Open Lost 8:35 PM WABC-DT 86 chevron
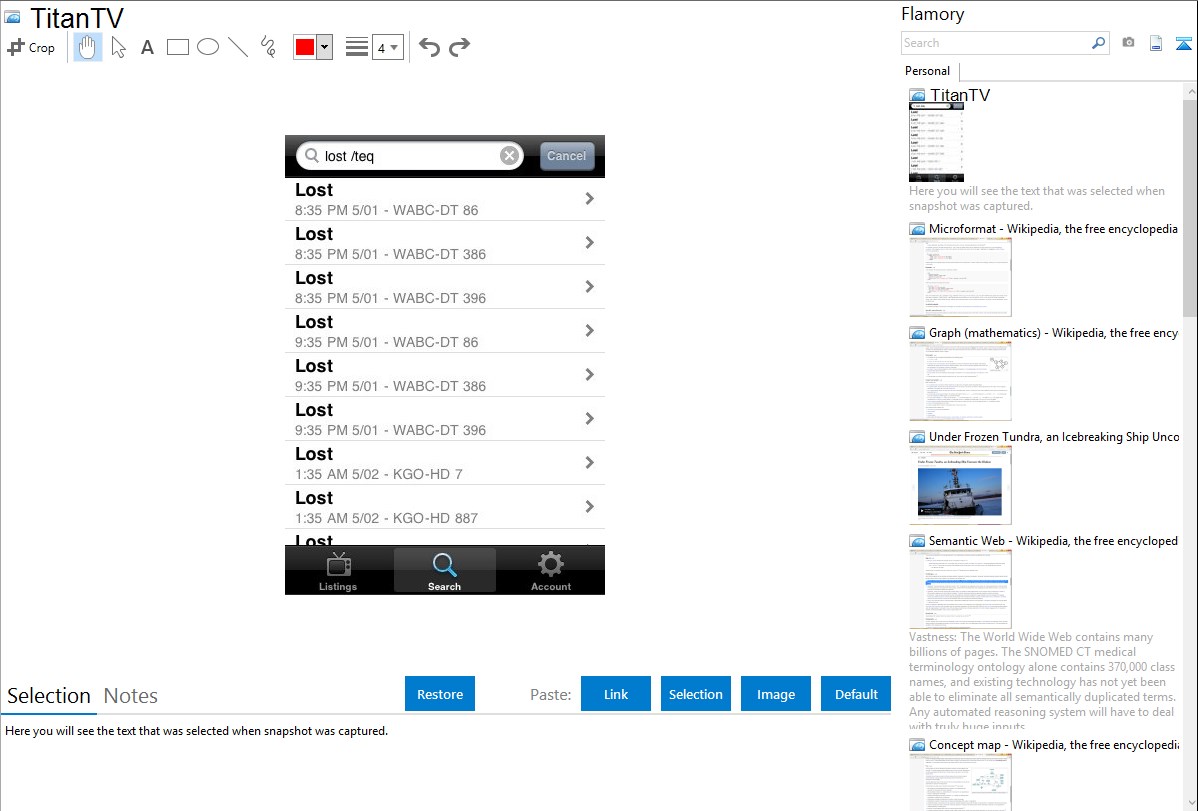 coord(590,199)
